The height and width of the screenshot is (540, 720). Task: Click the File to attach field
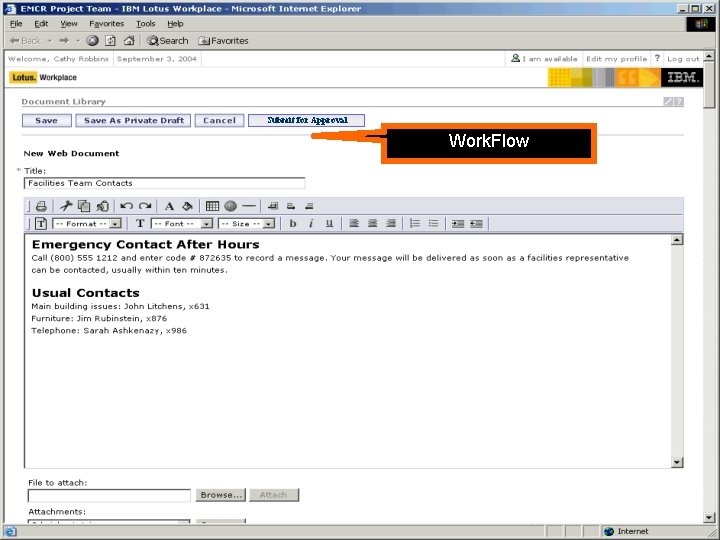[x=109, y=495]
